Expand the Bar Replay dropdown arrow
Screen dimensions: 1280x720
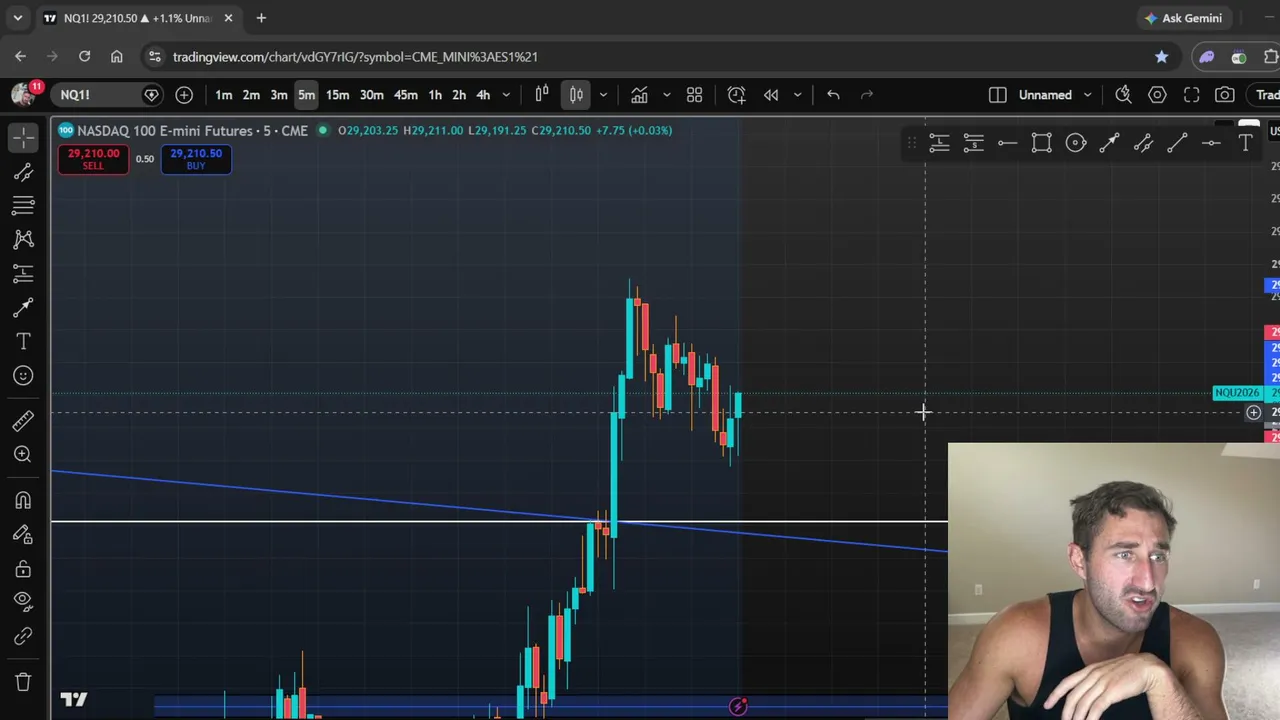[x=797, y=95]
